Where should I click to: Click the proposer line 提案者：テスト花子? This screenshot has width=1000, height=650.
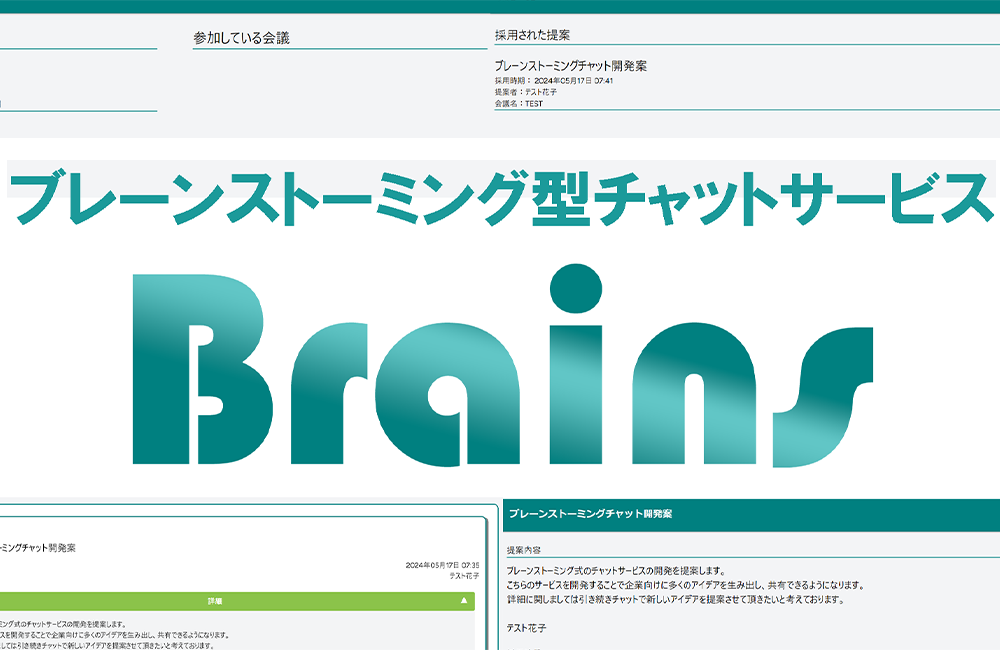(x=526, y=92)
